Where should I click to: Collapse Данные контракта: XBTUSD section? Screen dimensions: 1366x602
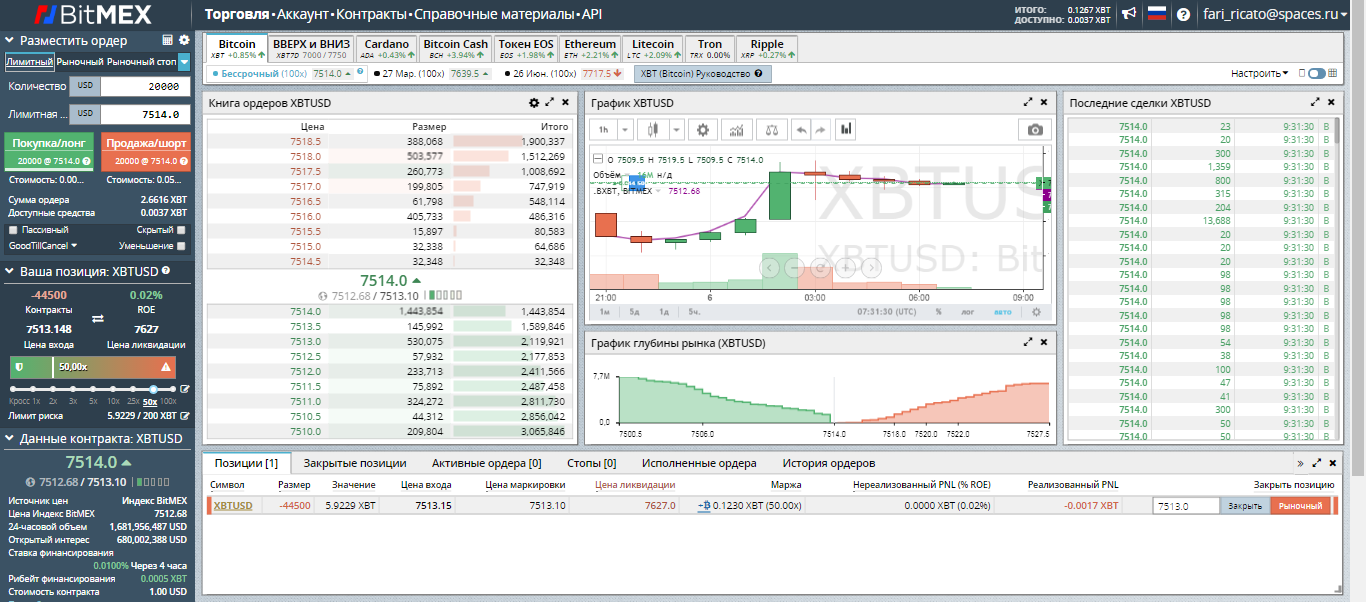(10, 438)
